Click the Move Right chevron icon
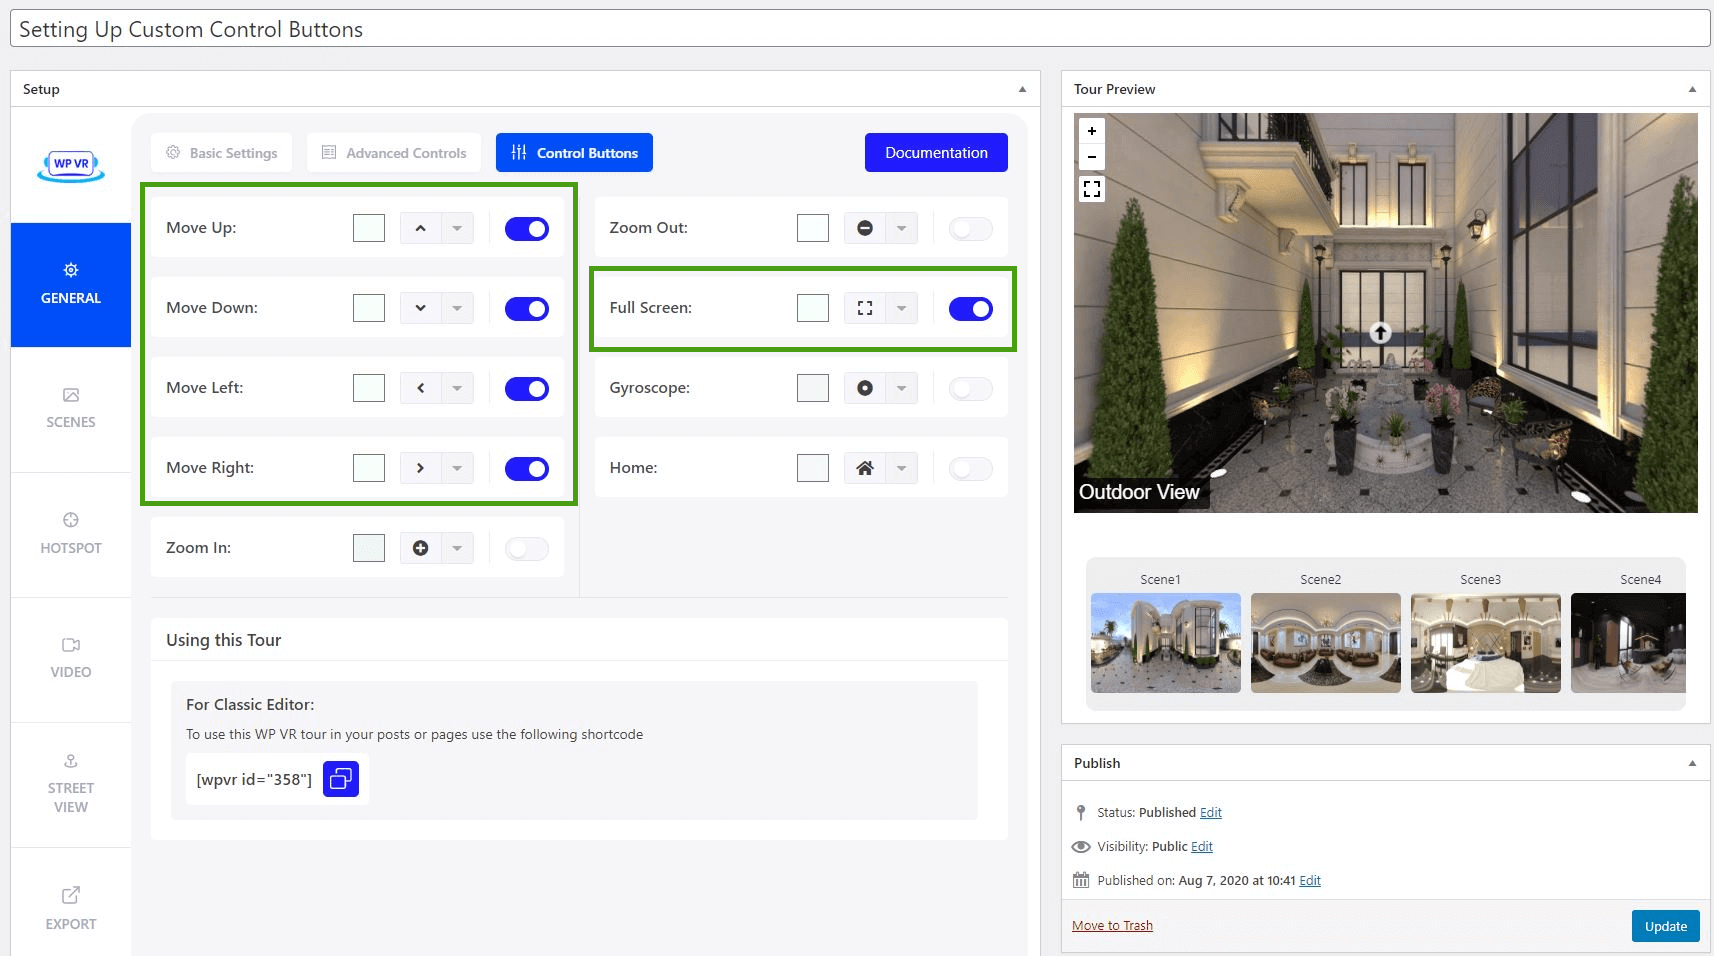 (421, 468)
